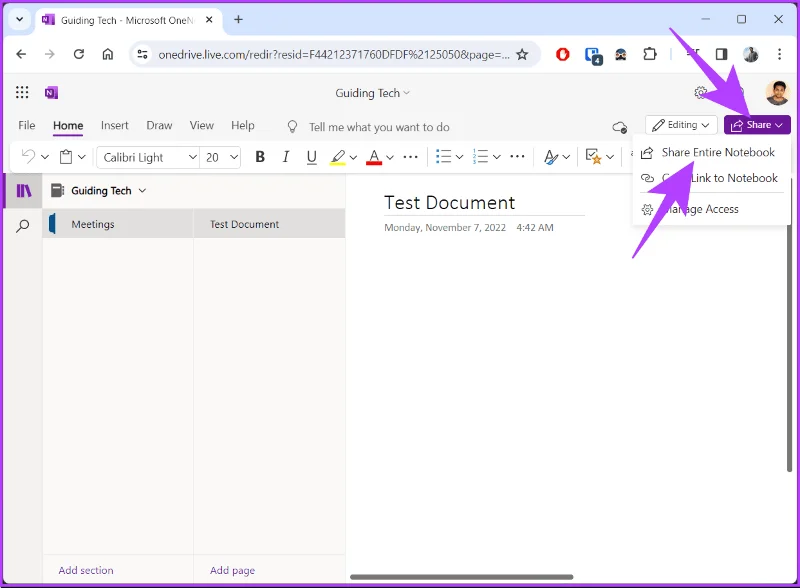Bookmark this page with star icon
Image resolution: width=800 pixels, height=588 pixels.
click(x=522, y=55)
